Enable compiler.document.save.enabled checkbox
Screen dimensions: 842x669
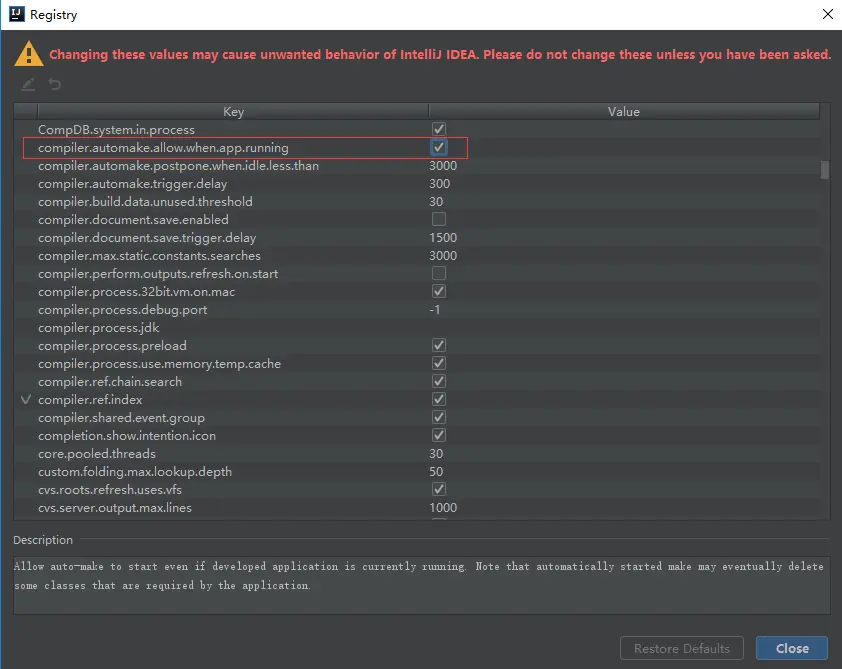pyautogui.click(x=439, y=219)
